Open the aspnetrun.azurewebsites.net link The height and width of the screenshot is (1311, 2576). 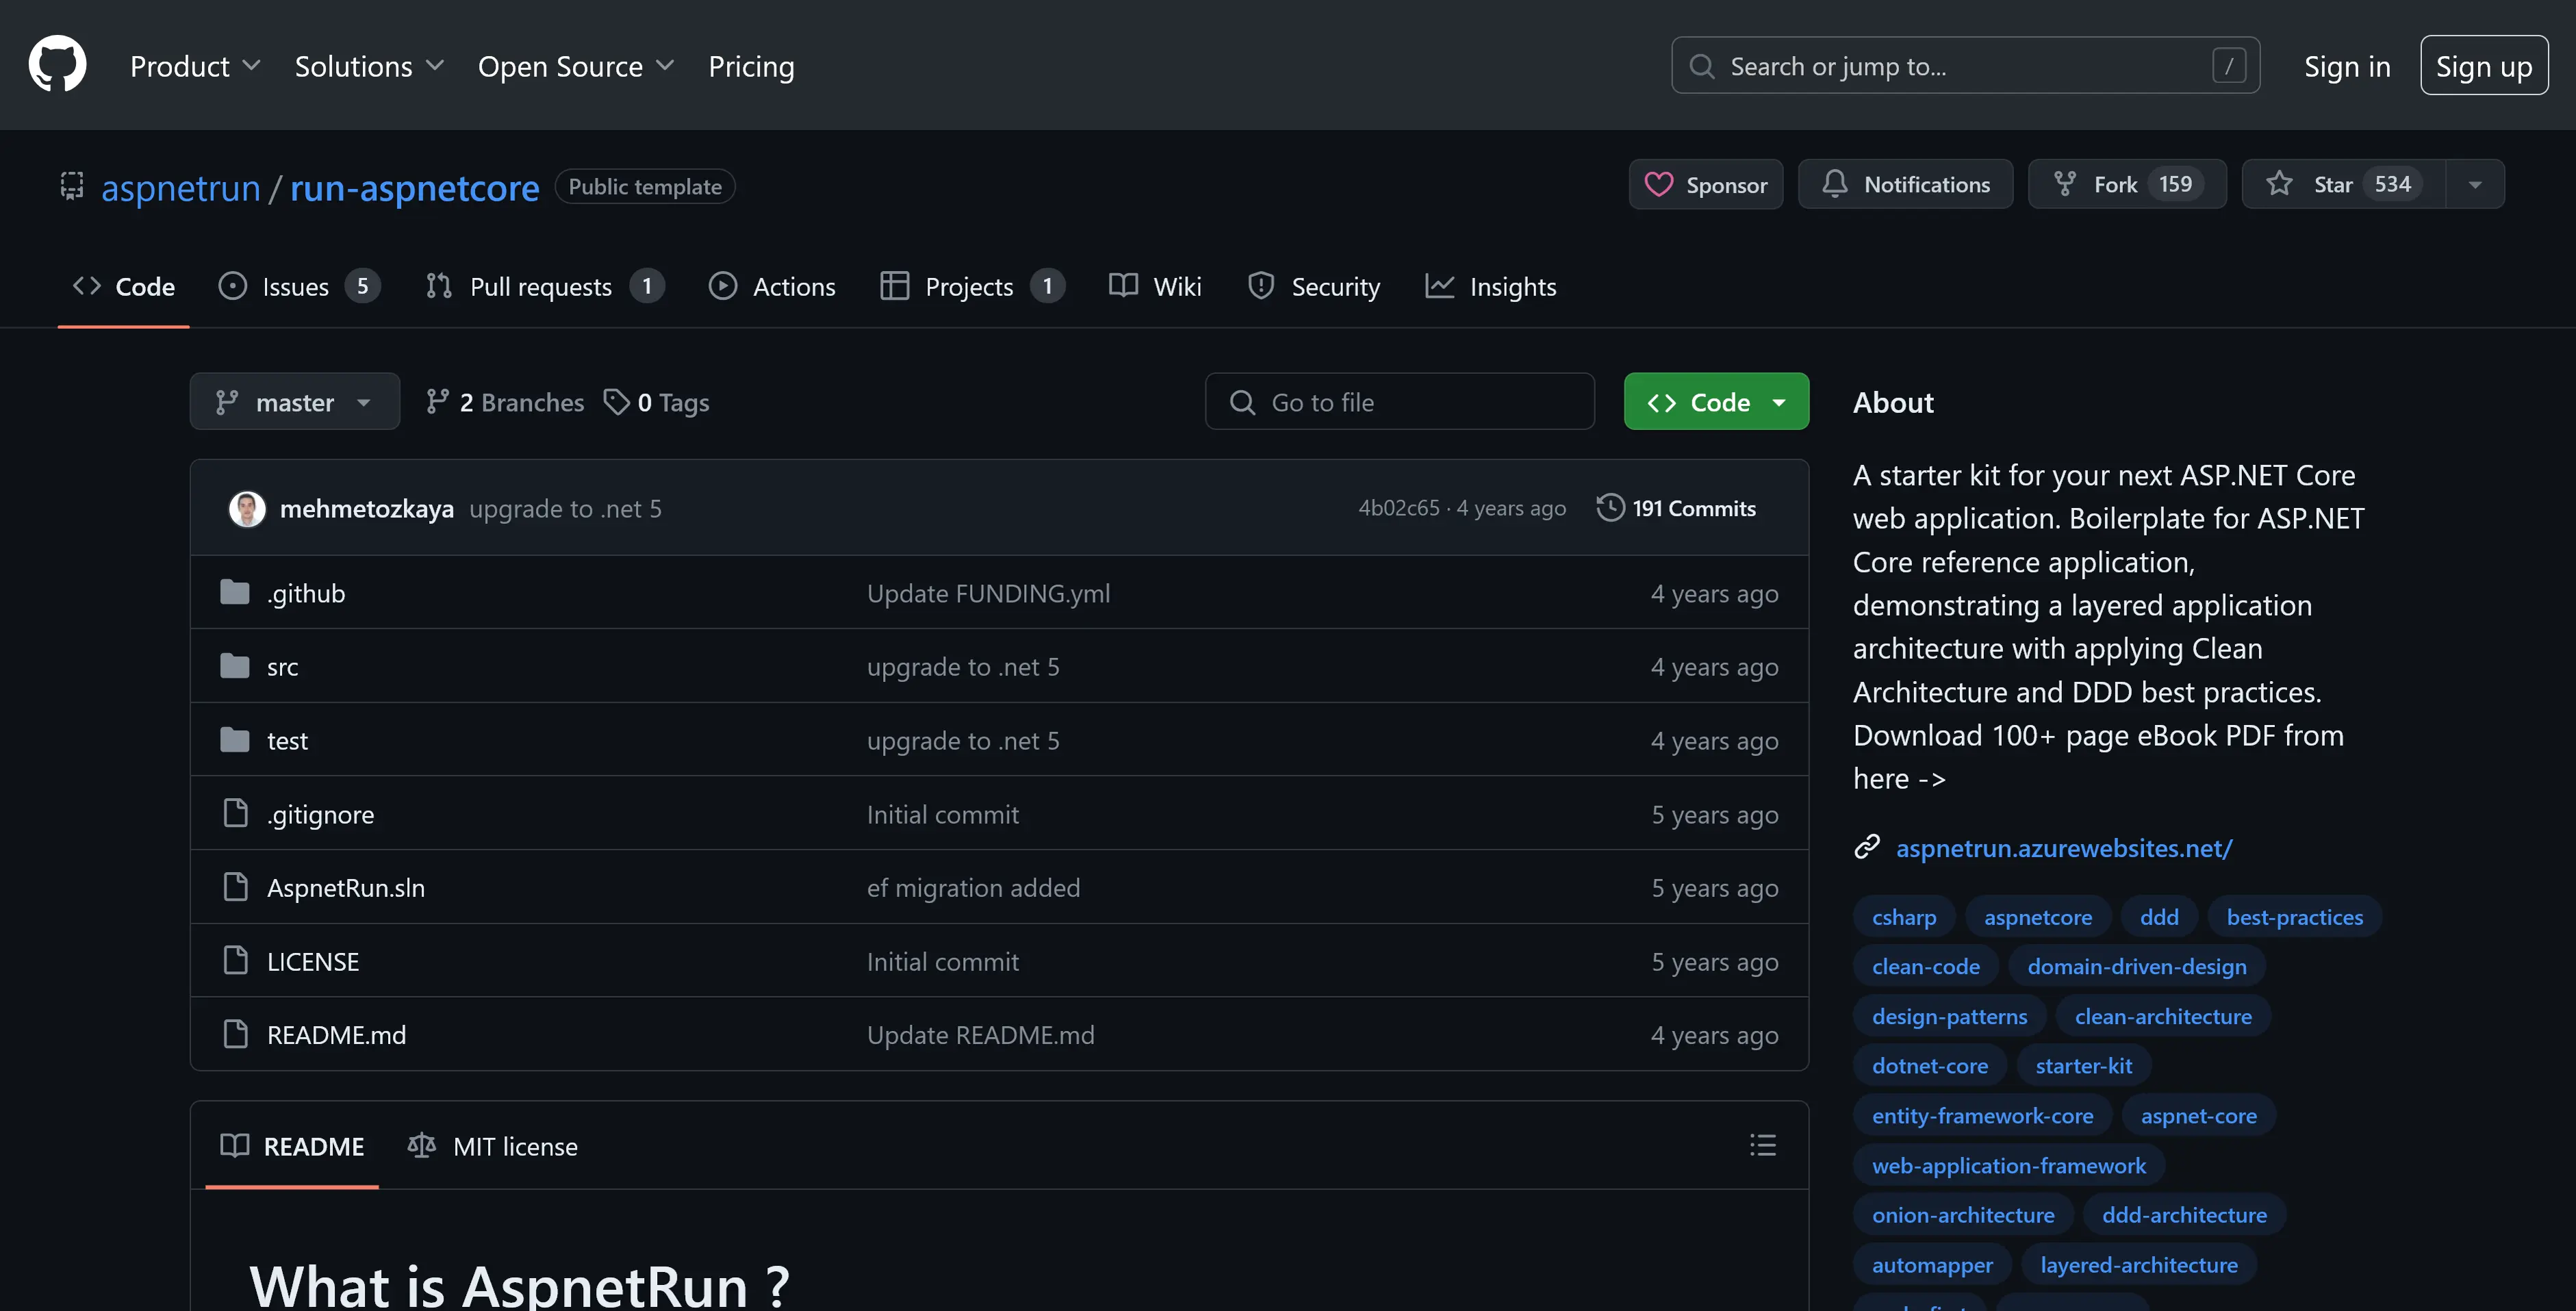(x=2063, y=848)
